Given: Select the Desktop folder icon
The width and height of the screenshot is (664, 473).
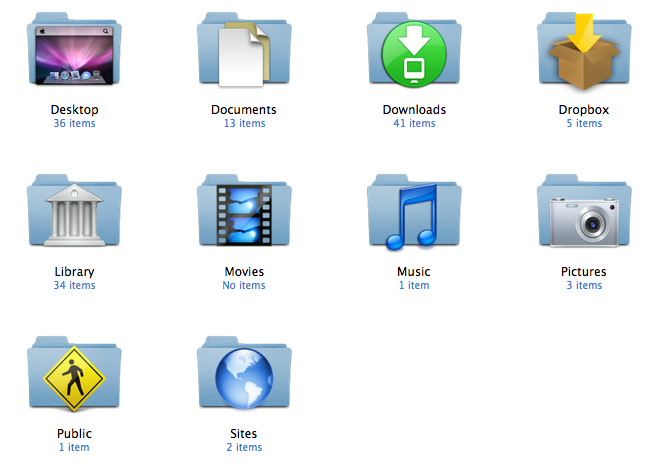Looking at the screenshot, I should (x=74, y=49).
